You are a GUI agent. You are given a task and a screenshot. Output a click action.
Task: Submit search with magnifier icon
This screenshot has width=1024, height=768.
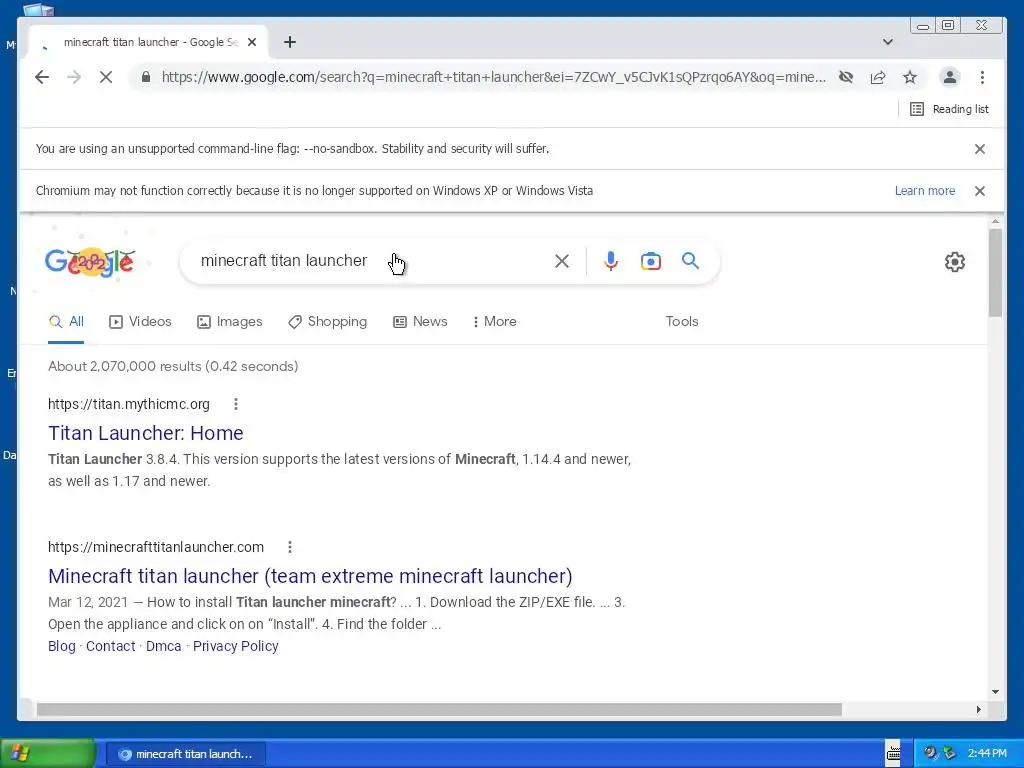[x=690, y=261]
